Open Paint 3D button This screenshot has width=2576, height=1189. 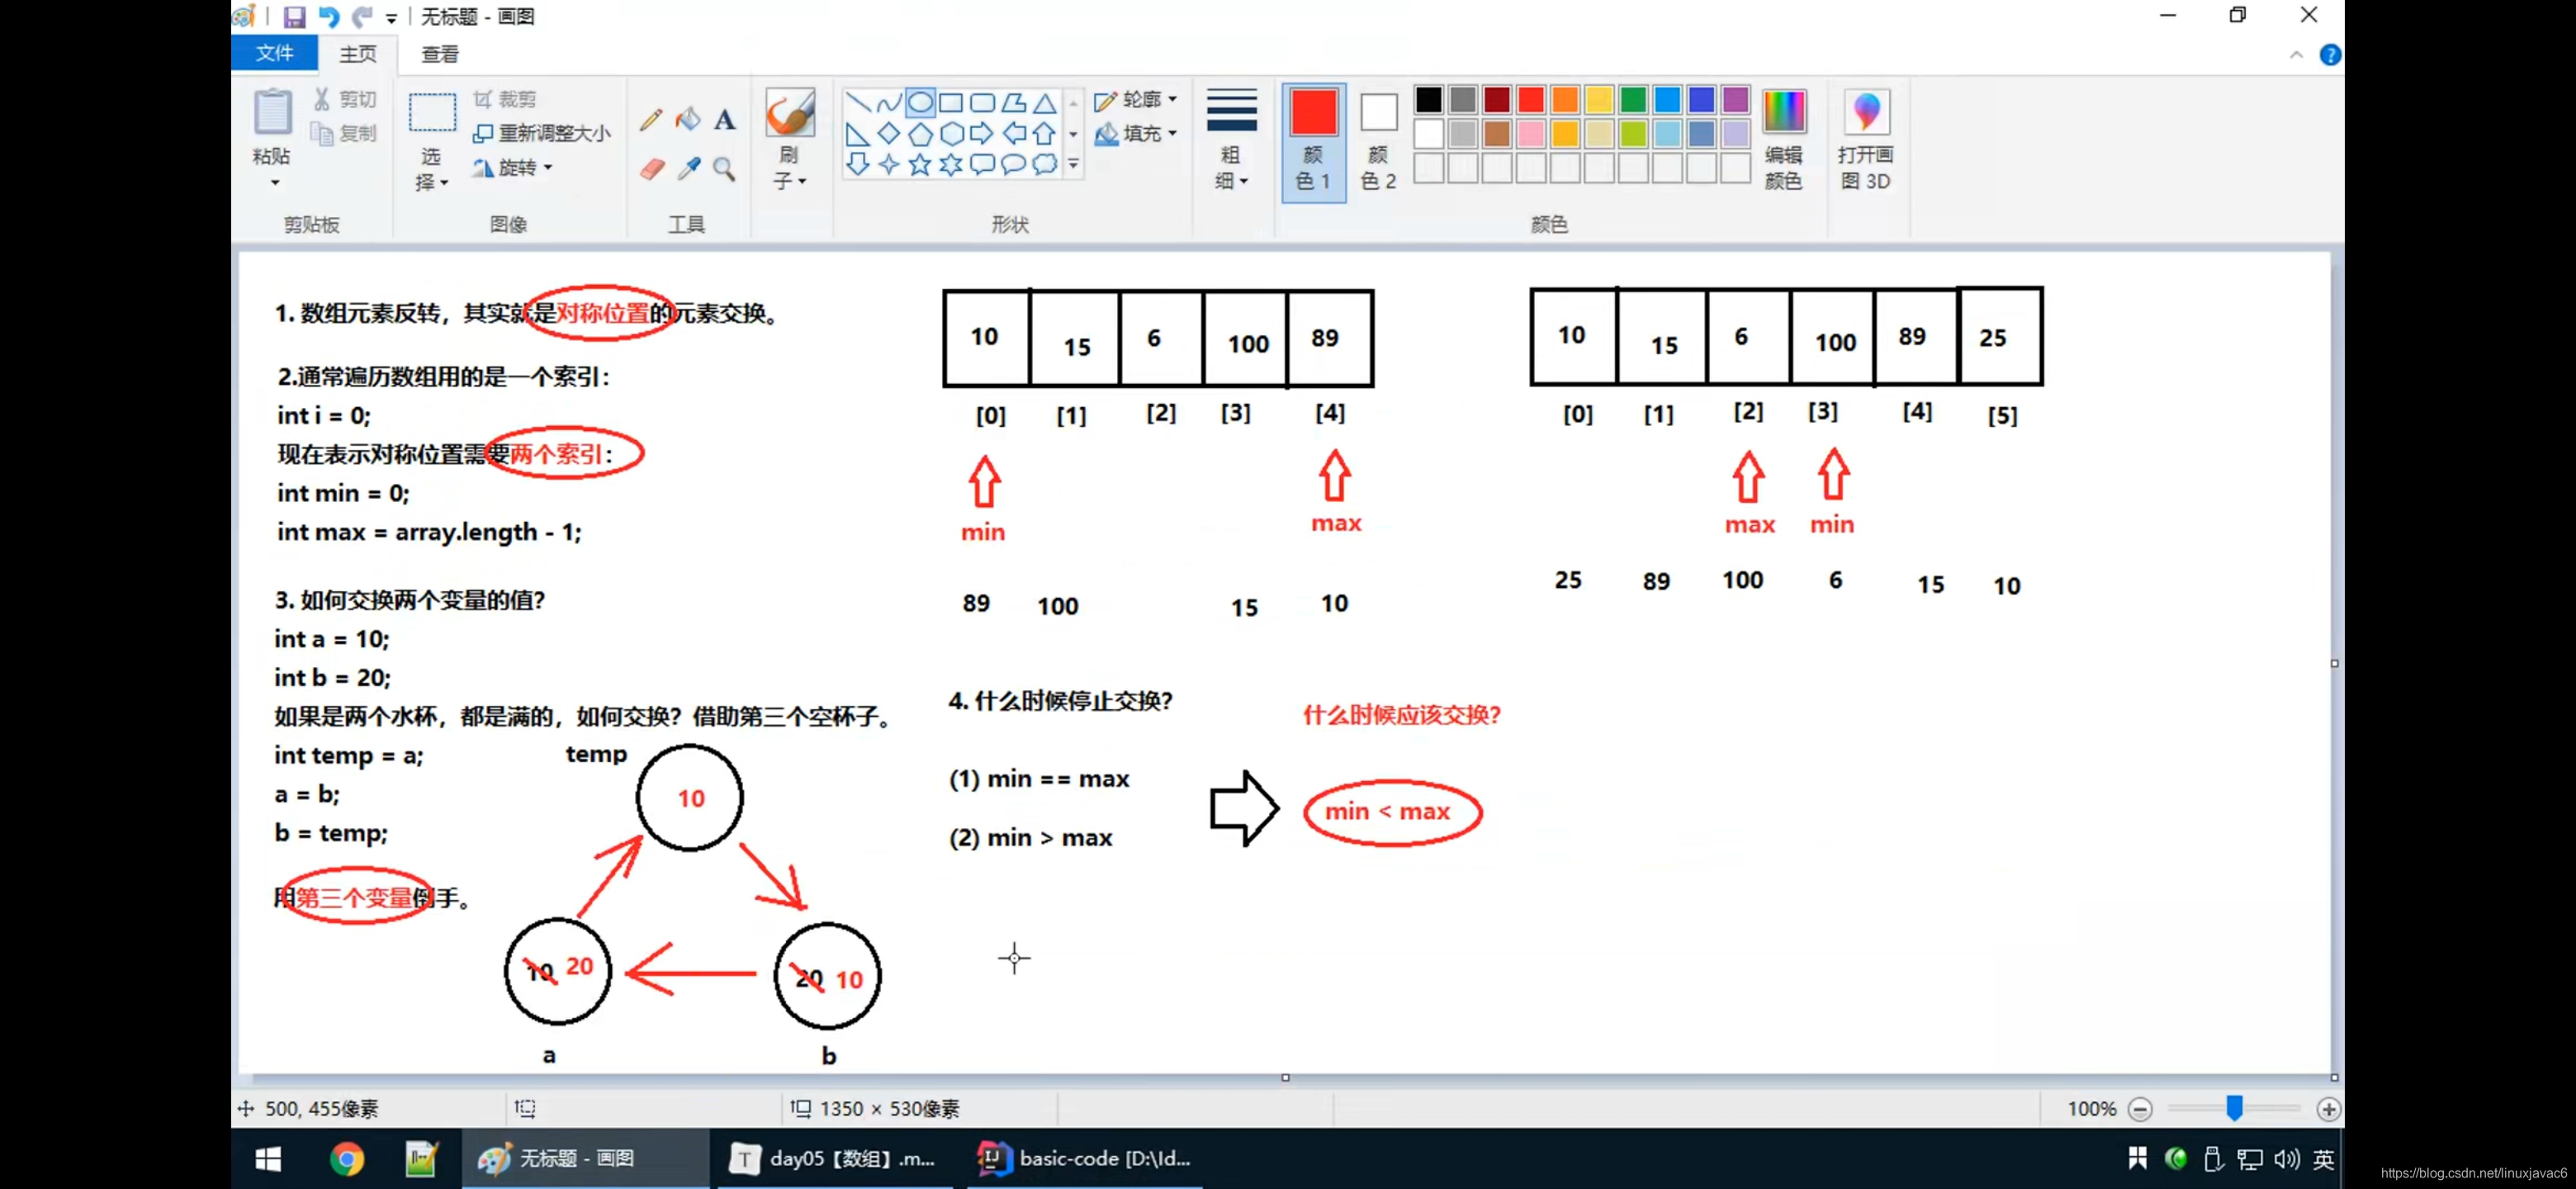pyautogui.click(x=1865, y=139)
